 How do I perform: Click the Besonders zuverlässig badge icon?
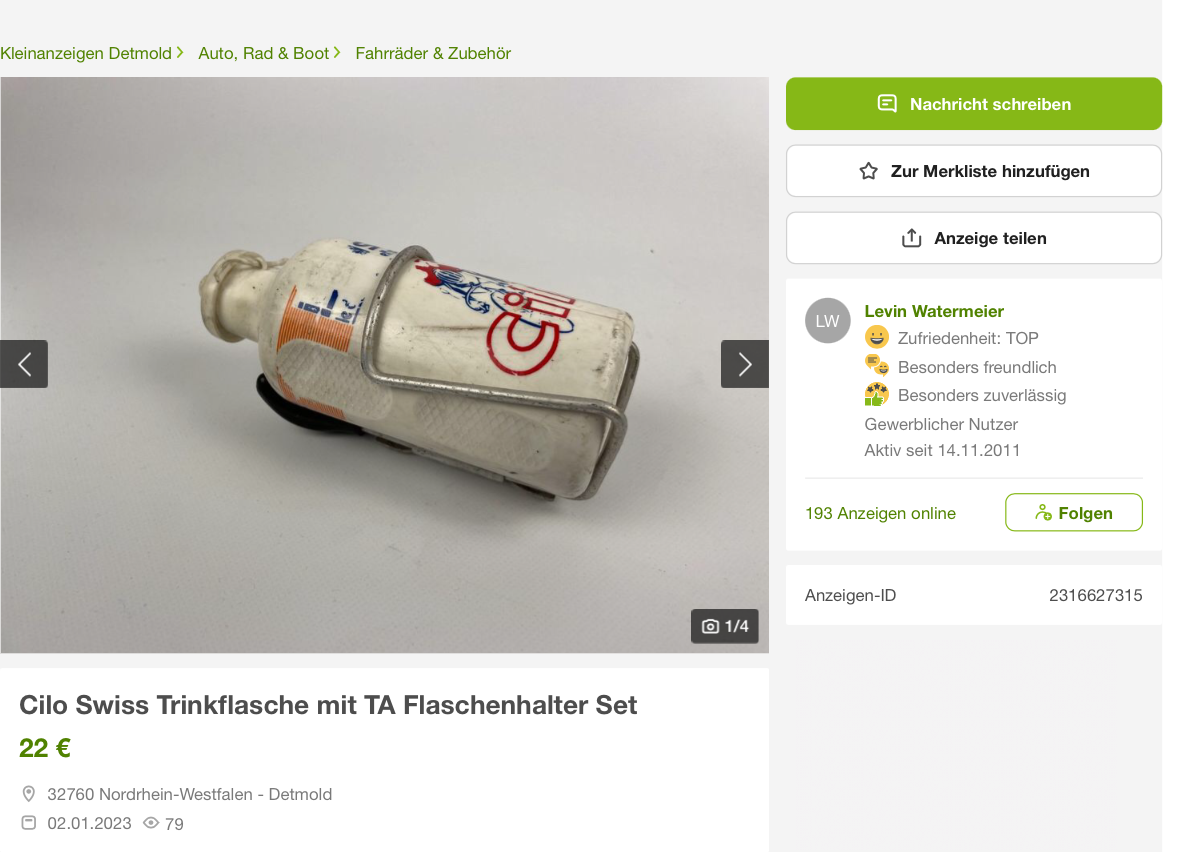877,394
